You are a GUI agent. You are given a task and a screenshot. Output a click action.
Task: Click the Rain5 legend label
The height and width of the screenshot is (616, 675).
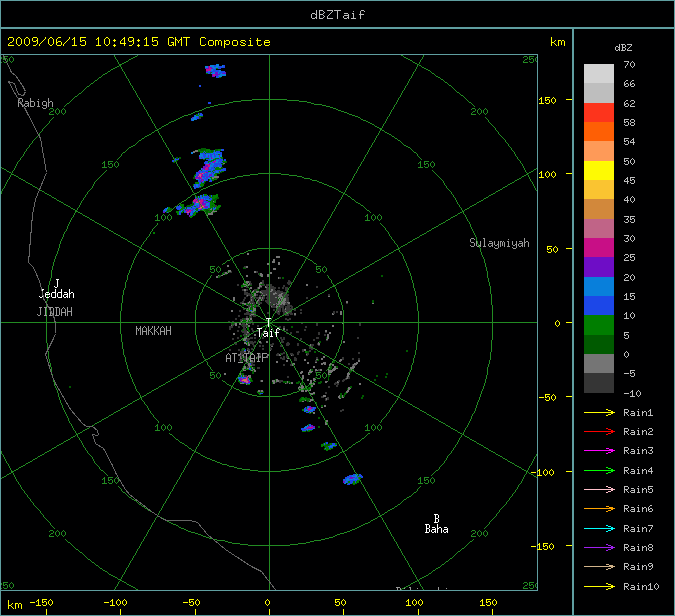click(638, 489)
